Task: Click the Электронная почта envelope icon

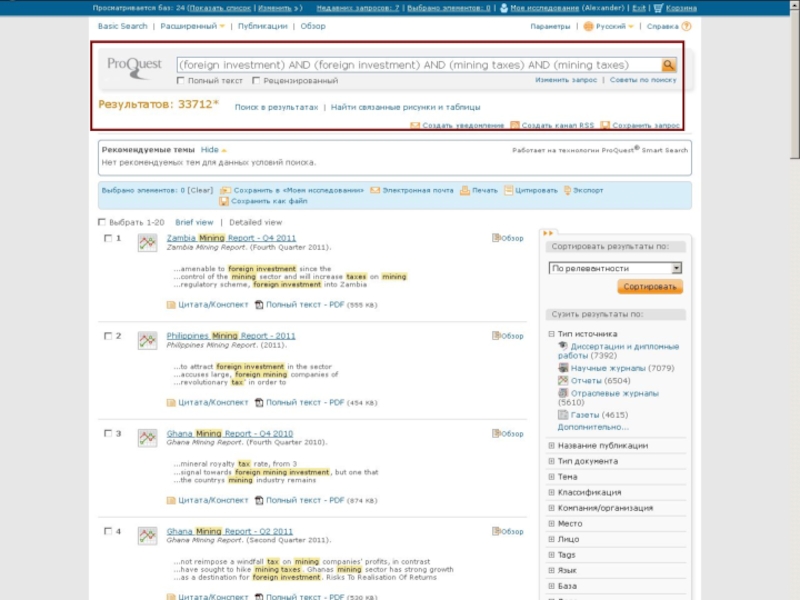Action: (x=375, y=190)
